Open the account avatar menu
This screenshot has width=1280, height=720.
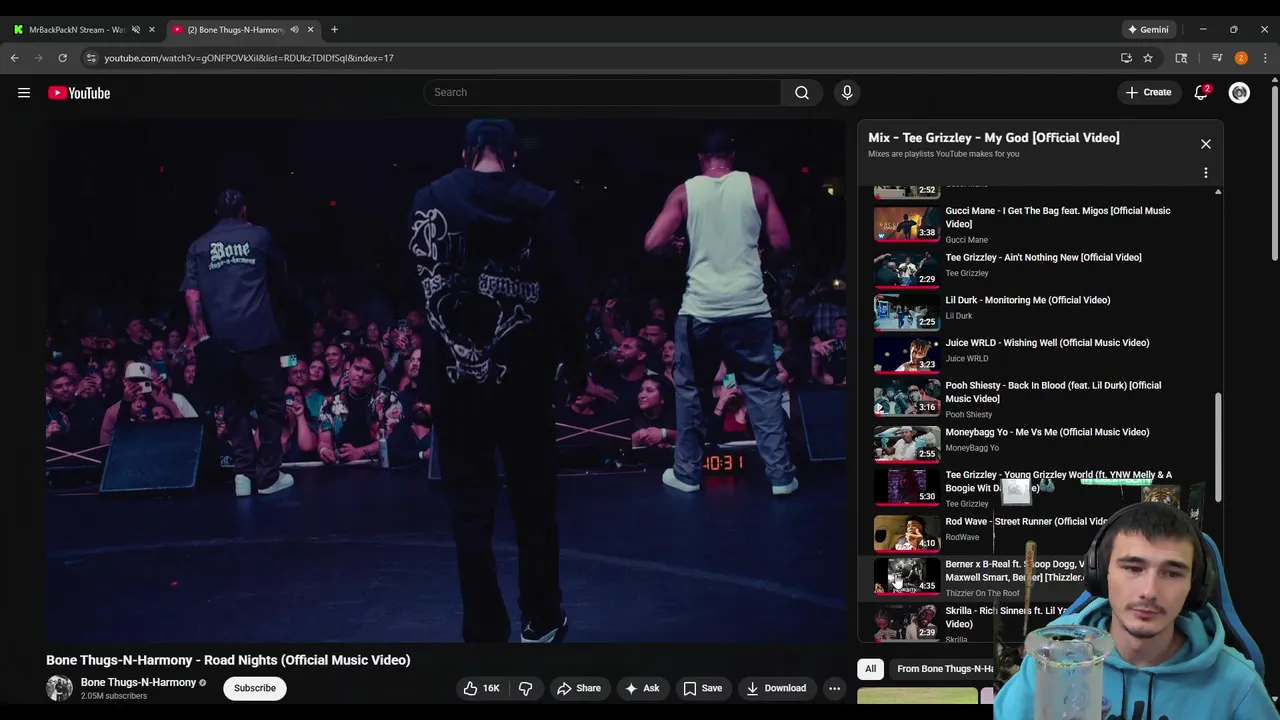[1239, 93]
